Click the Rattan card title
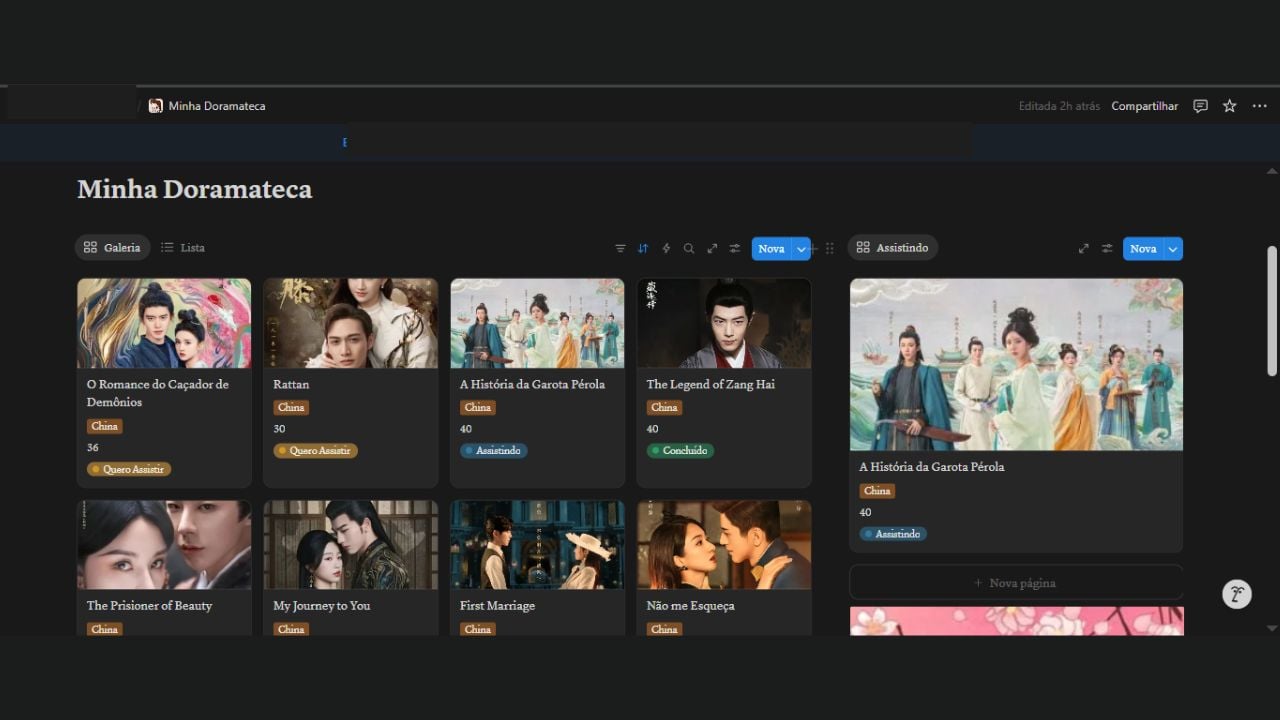Image resolution: width=1280 pixels, height=720 pixels. (291, 384)
